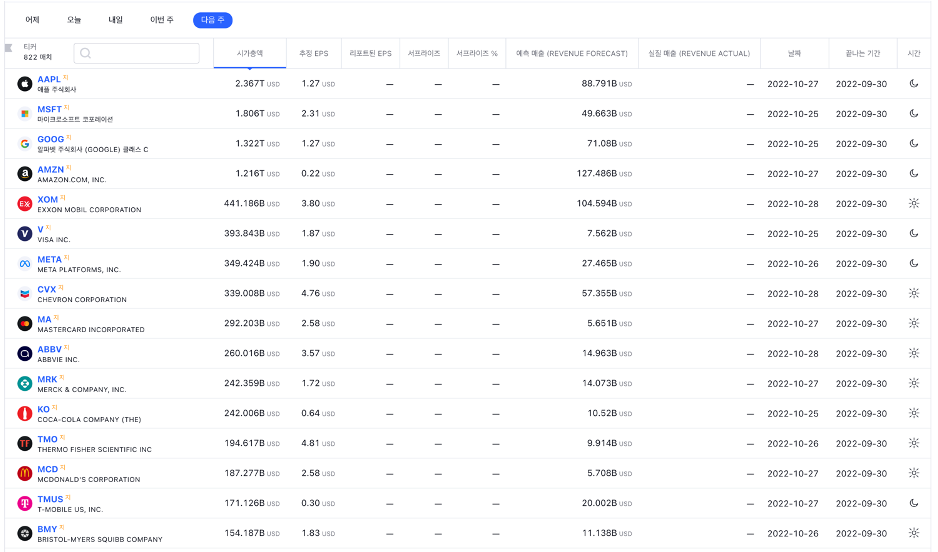Click the Coca-Cola logo icon
The image size is (938, 552).
25,413
